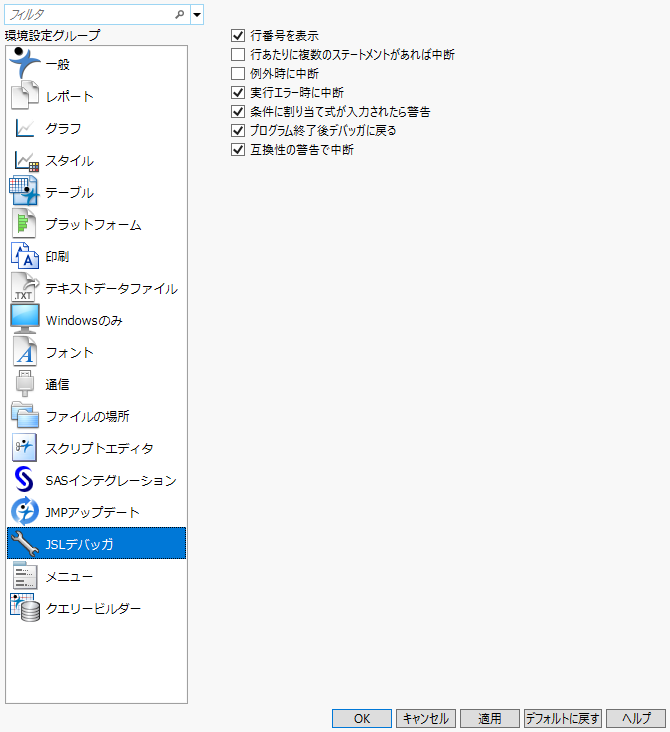Select the ファイルの場所 folder icon
Viewport: 670px width, 732px height.
tap(25, 415)
